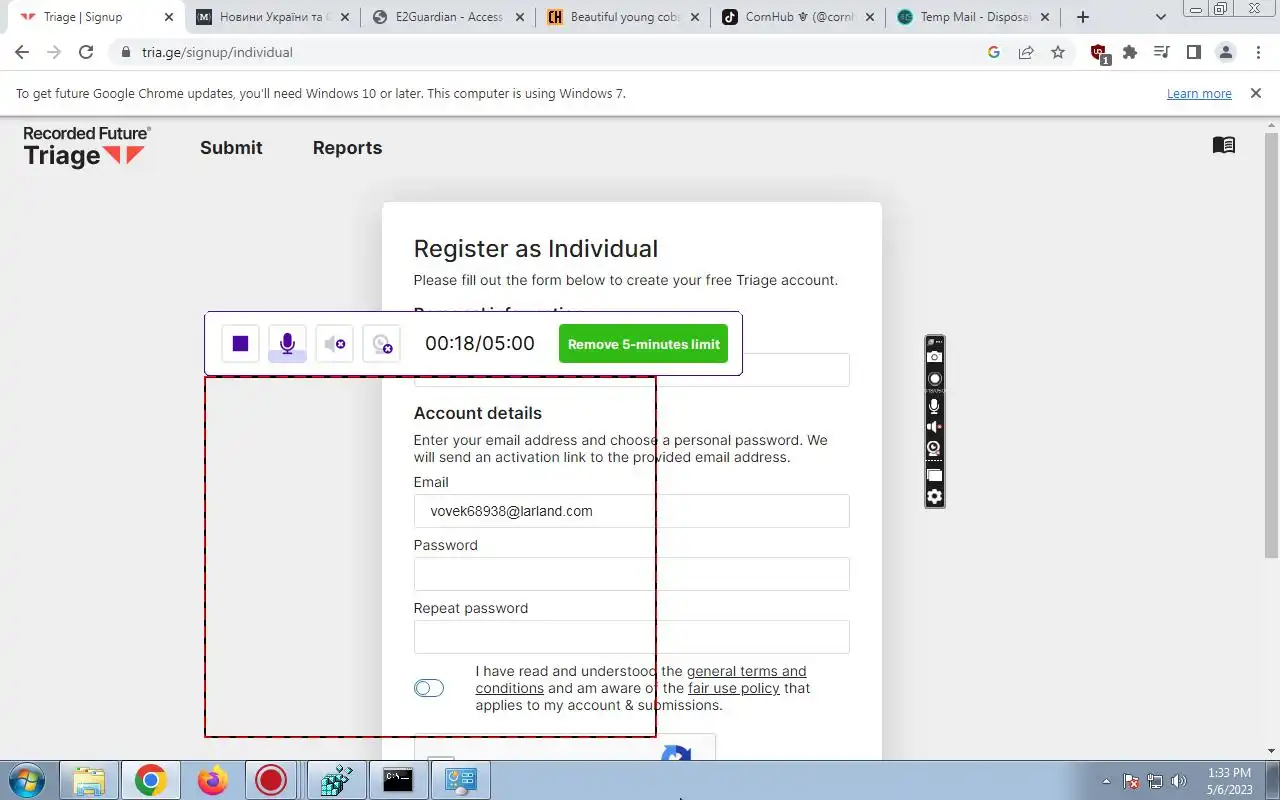
Task: Open the Submit page
Action: coord(231,147)
